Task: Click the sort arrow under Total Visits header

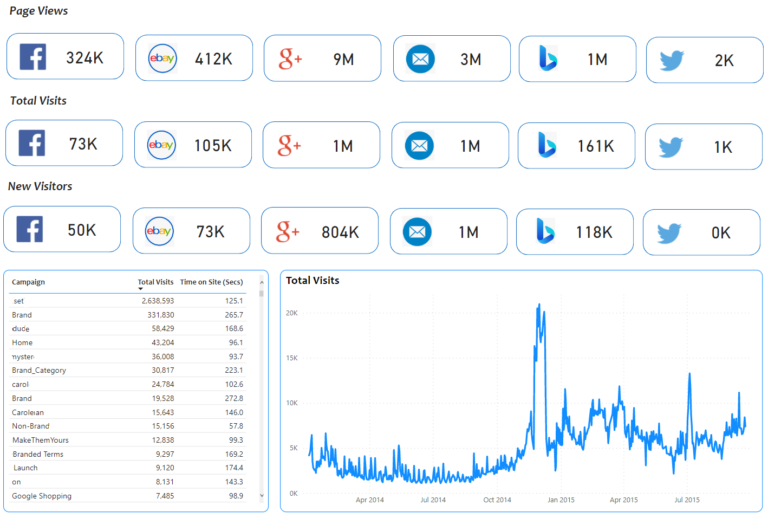Action: (141, 289)
